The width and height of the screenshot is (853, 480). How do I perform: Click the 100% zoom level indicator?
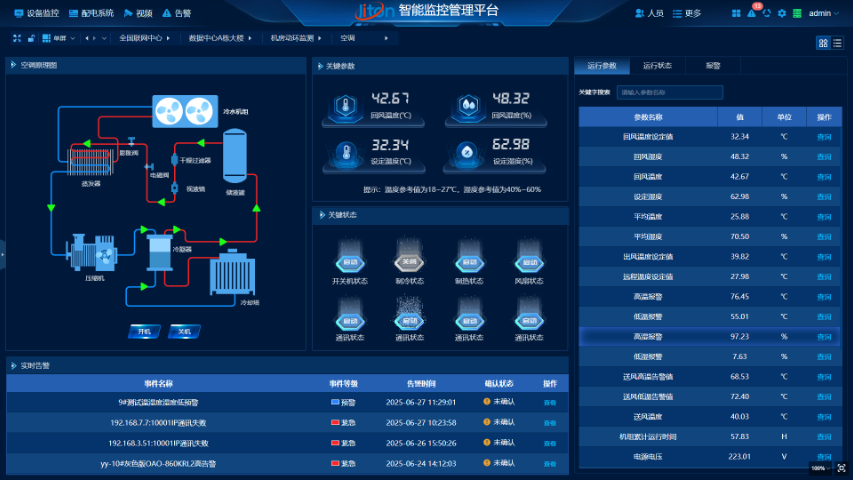point(819,468)
